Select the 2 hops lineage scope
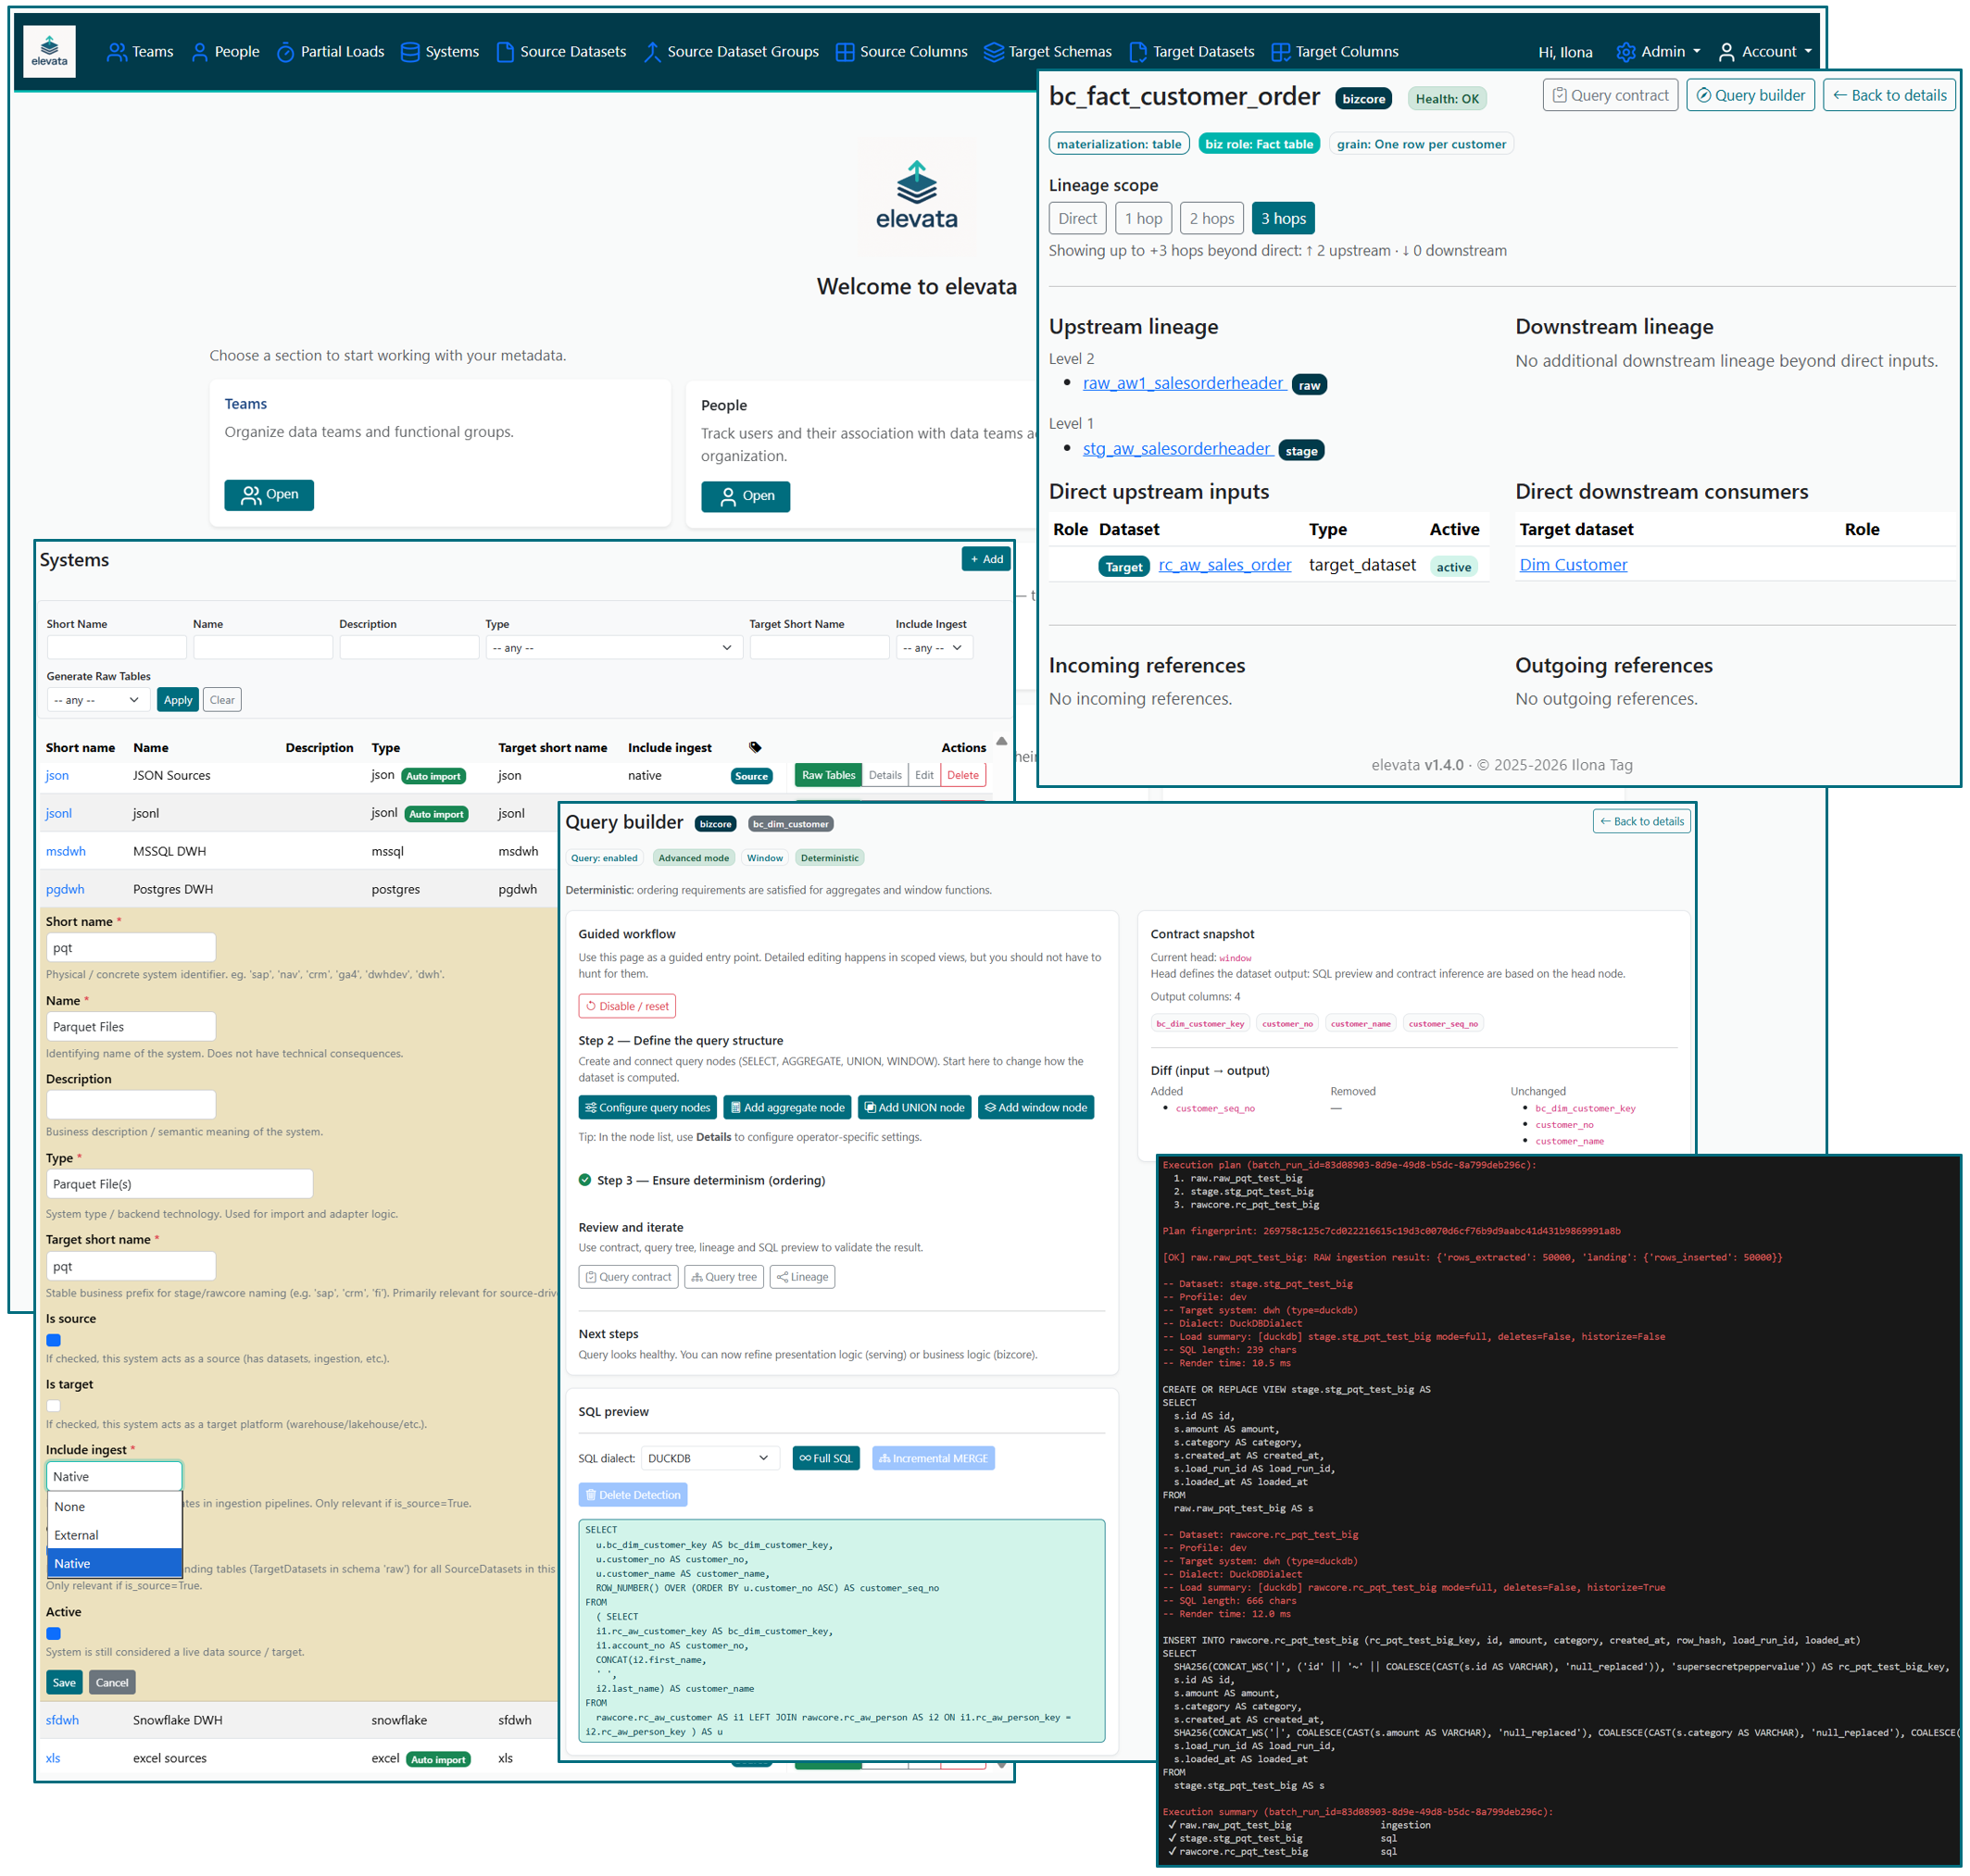This screenshot has height=1876, width=1970. pyautogui.click(x=1211, y=218)
